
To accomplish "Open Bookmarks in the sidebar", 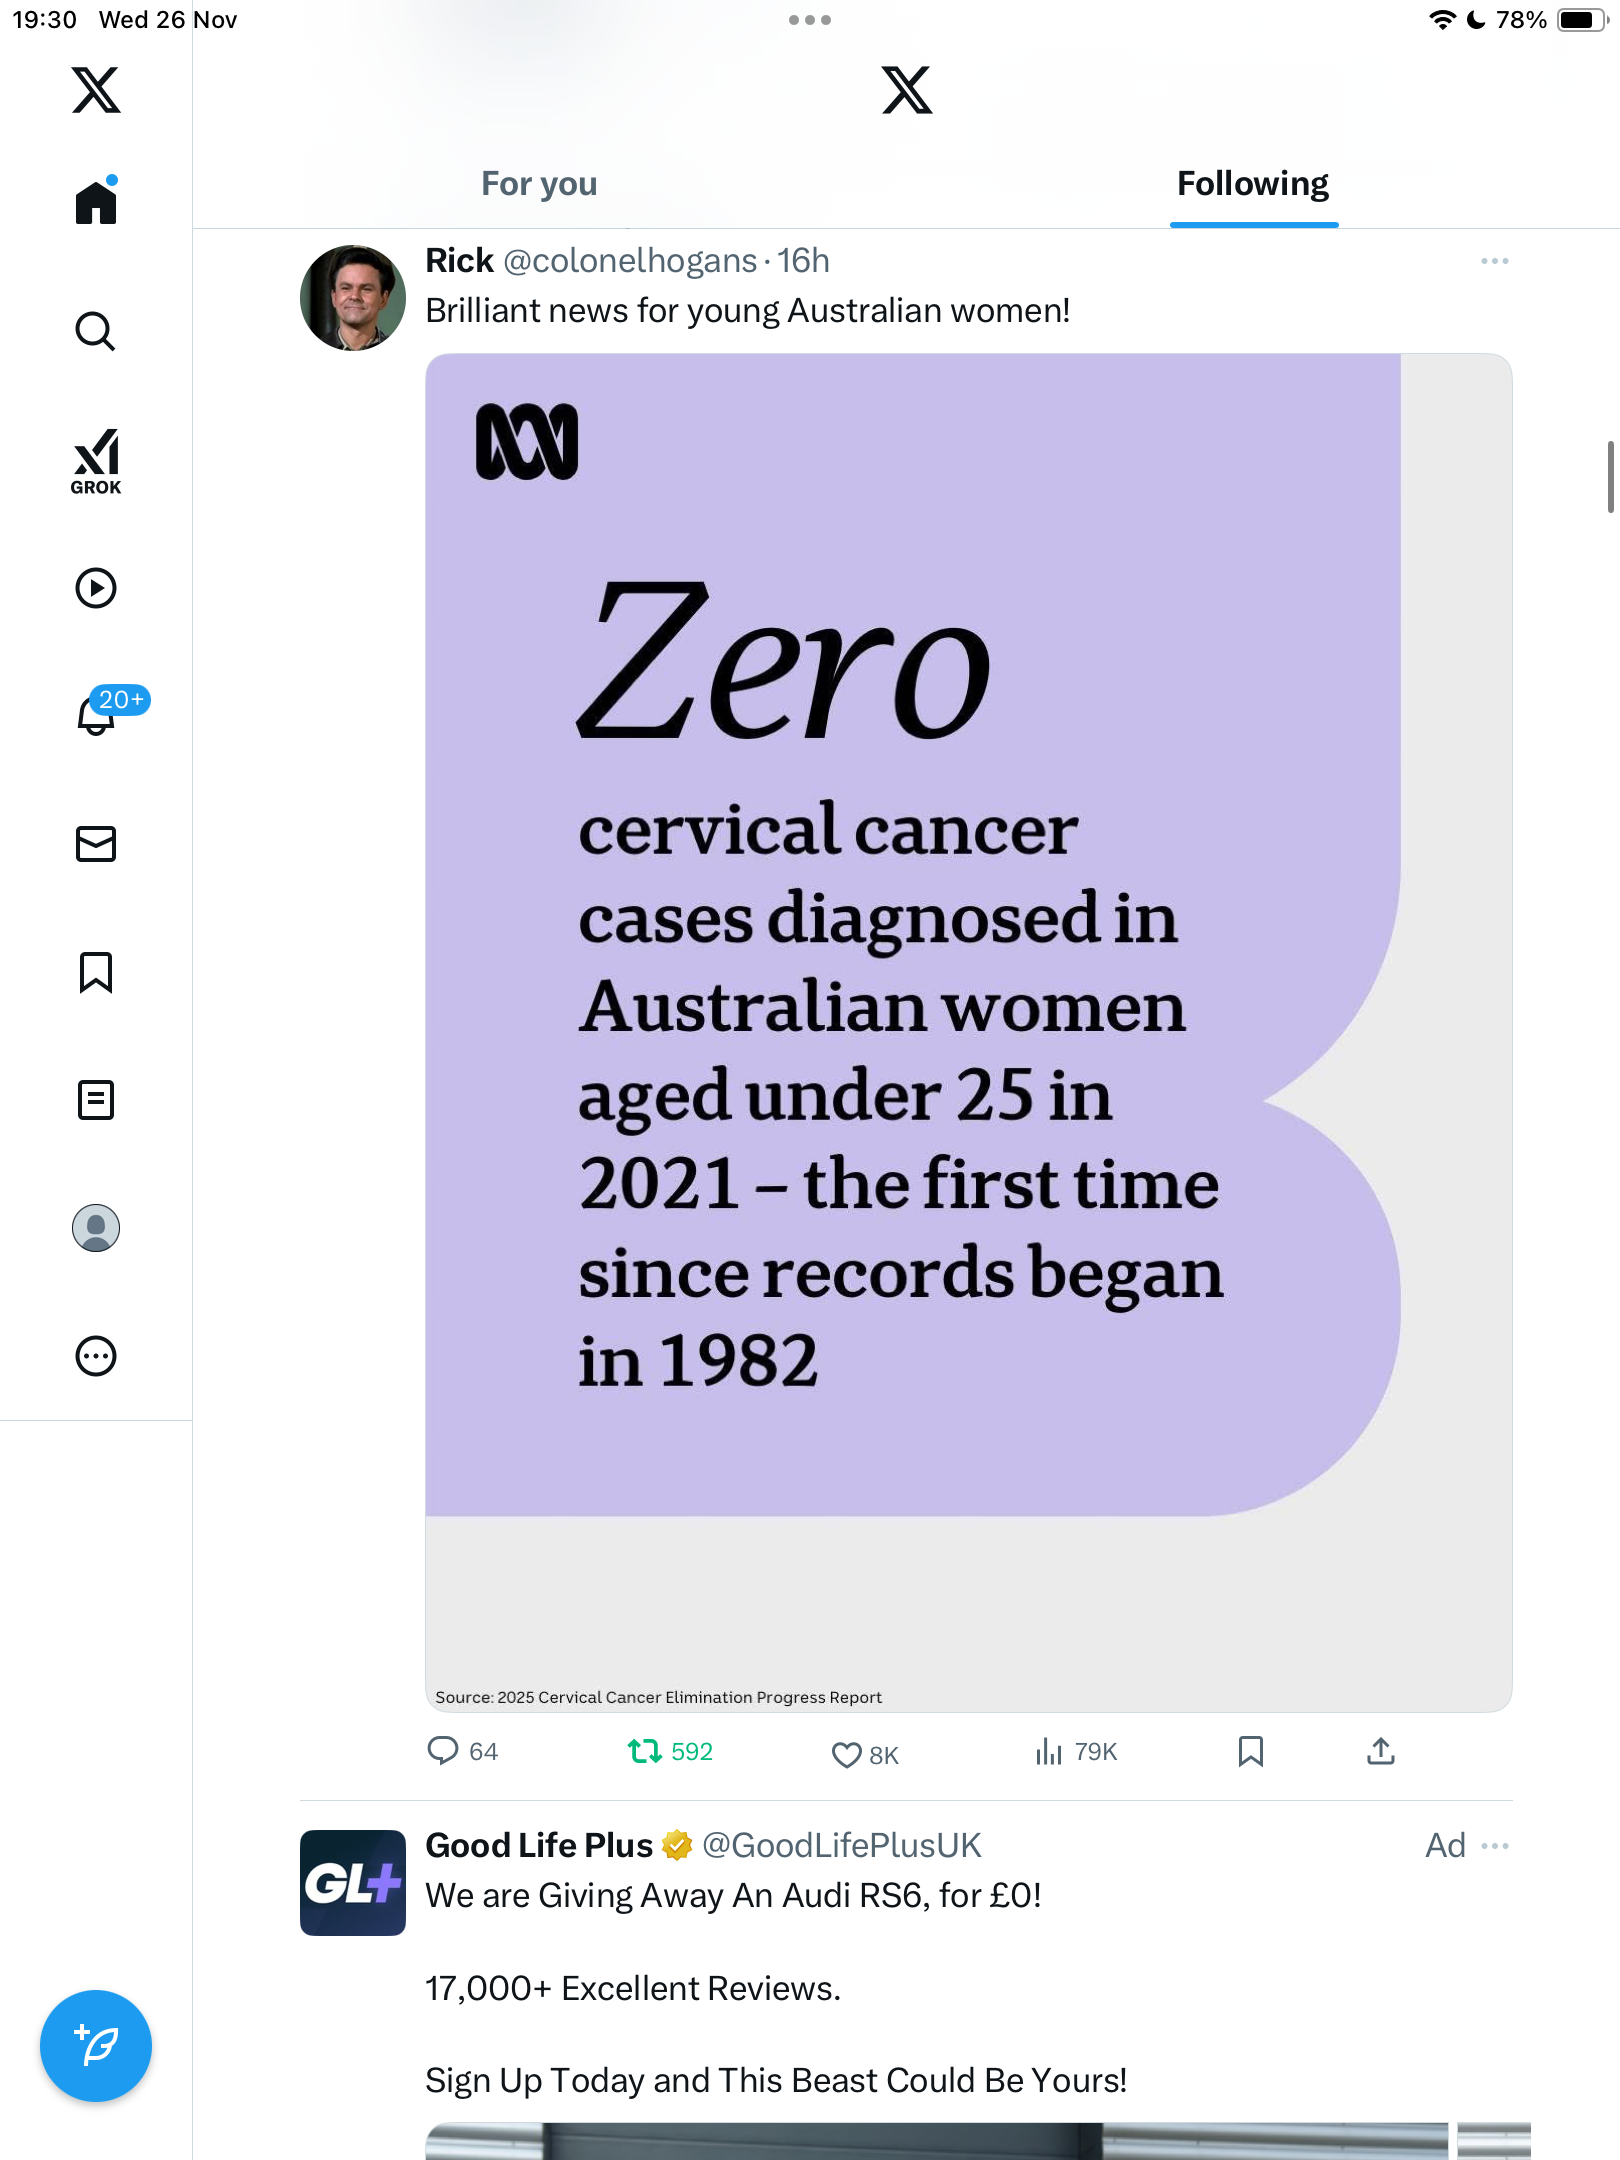I will (x=96, y=972).
